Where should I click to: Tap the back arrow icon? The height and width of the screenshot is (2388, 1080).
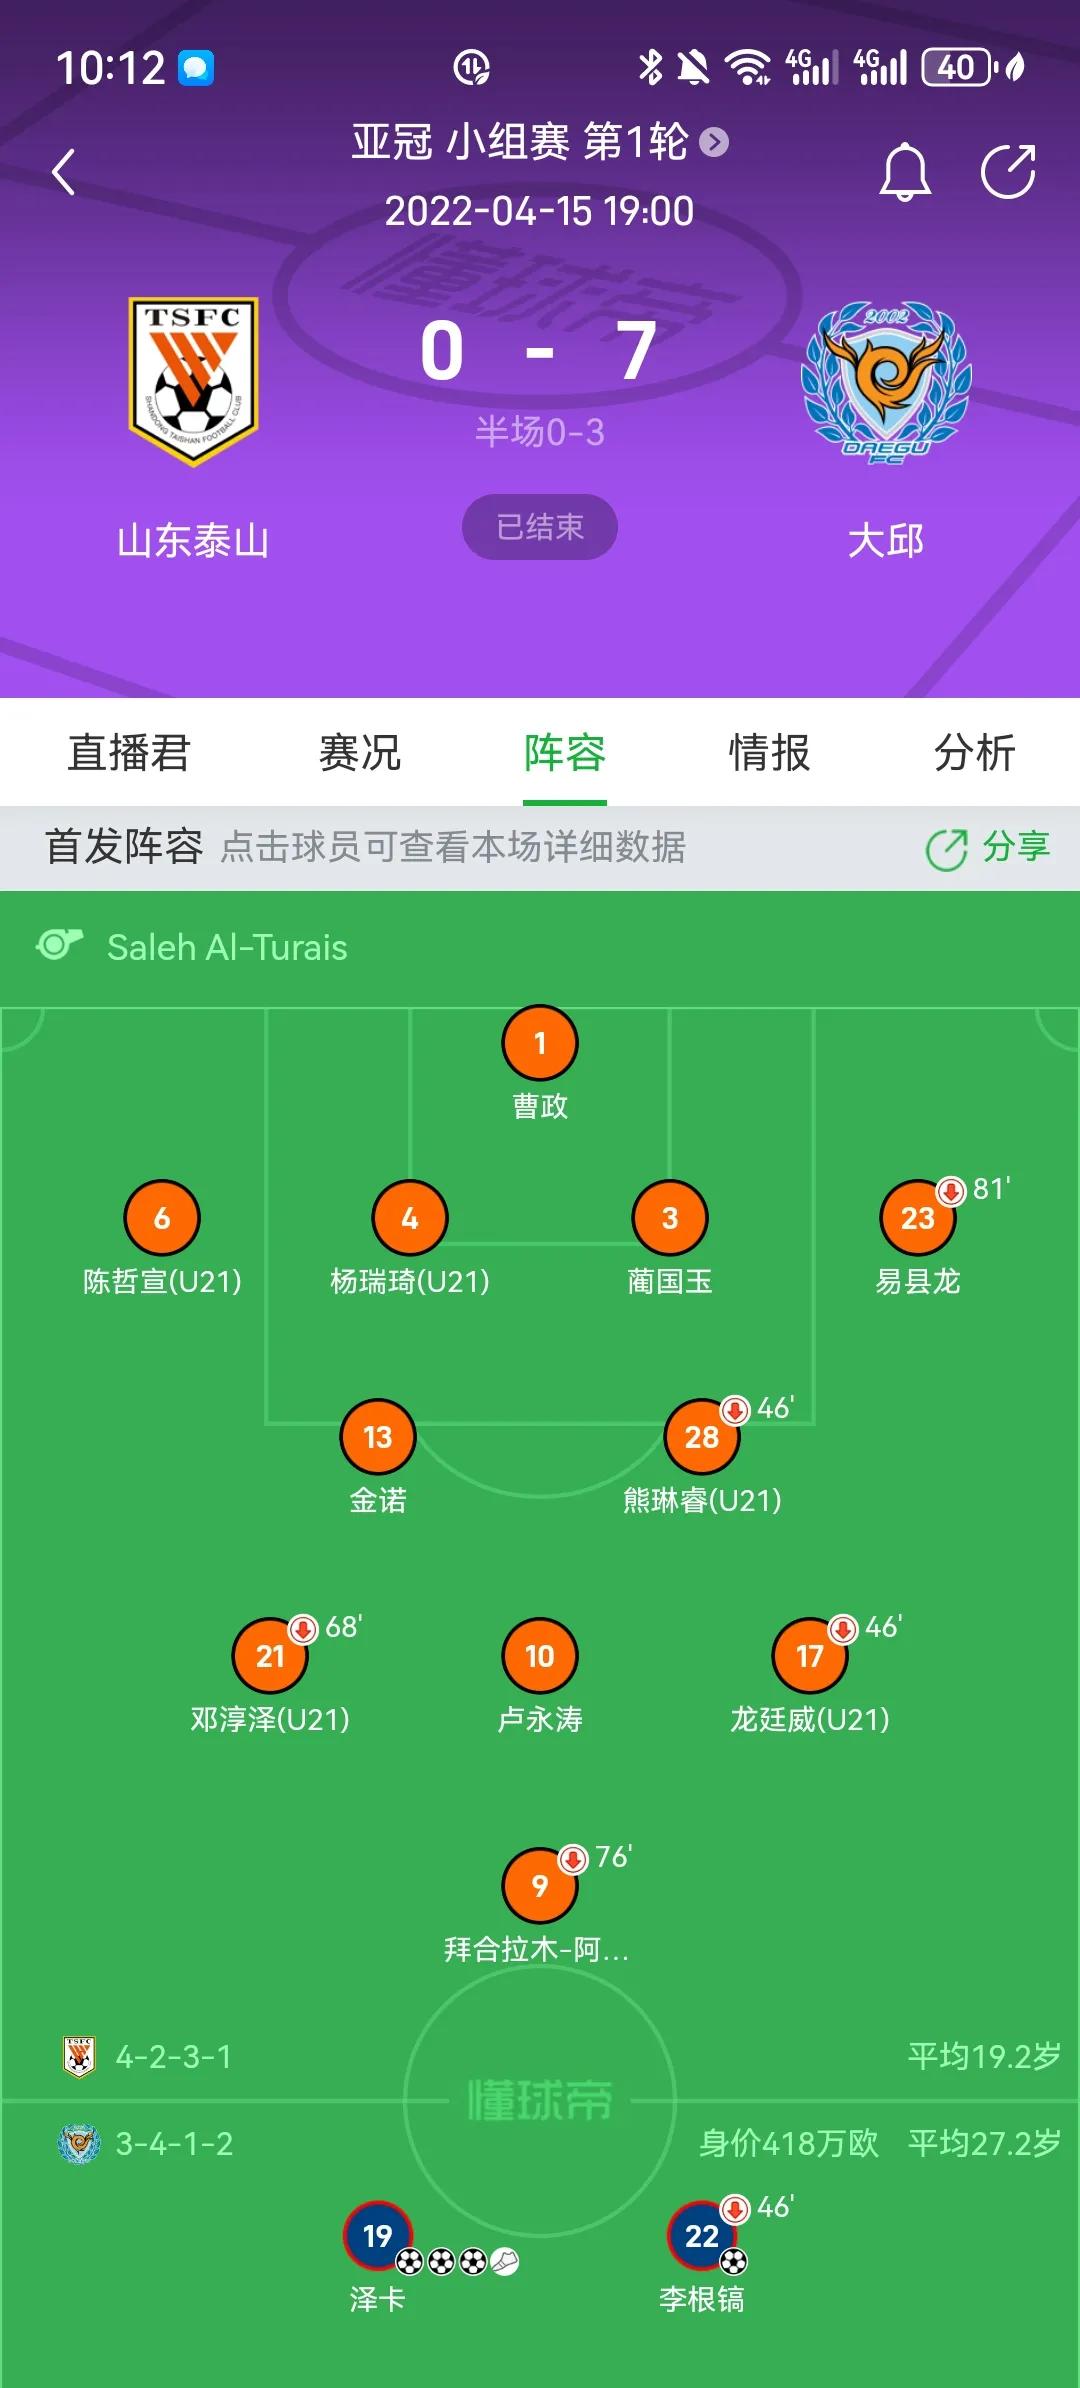point(64,172)
